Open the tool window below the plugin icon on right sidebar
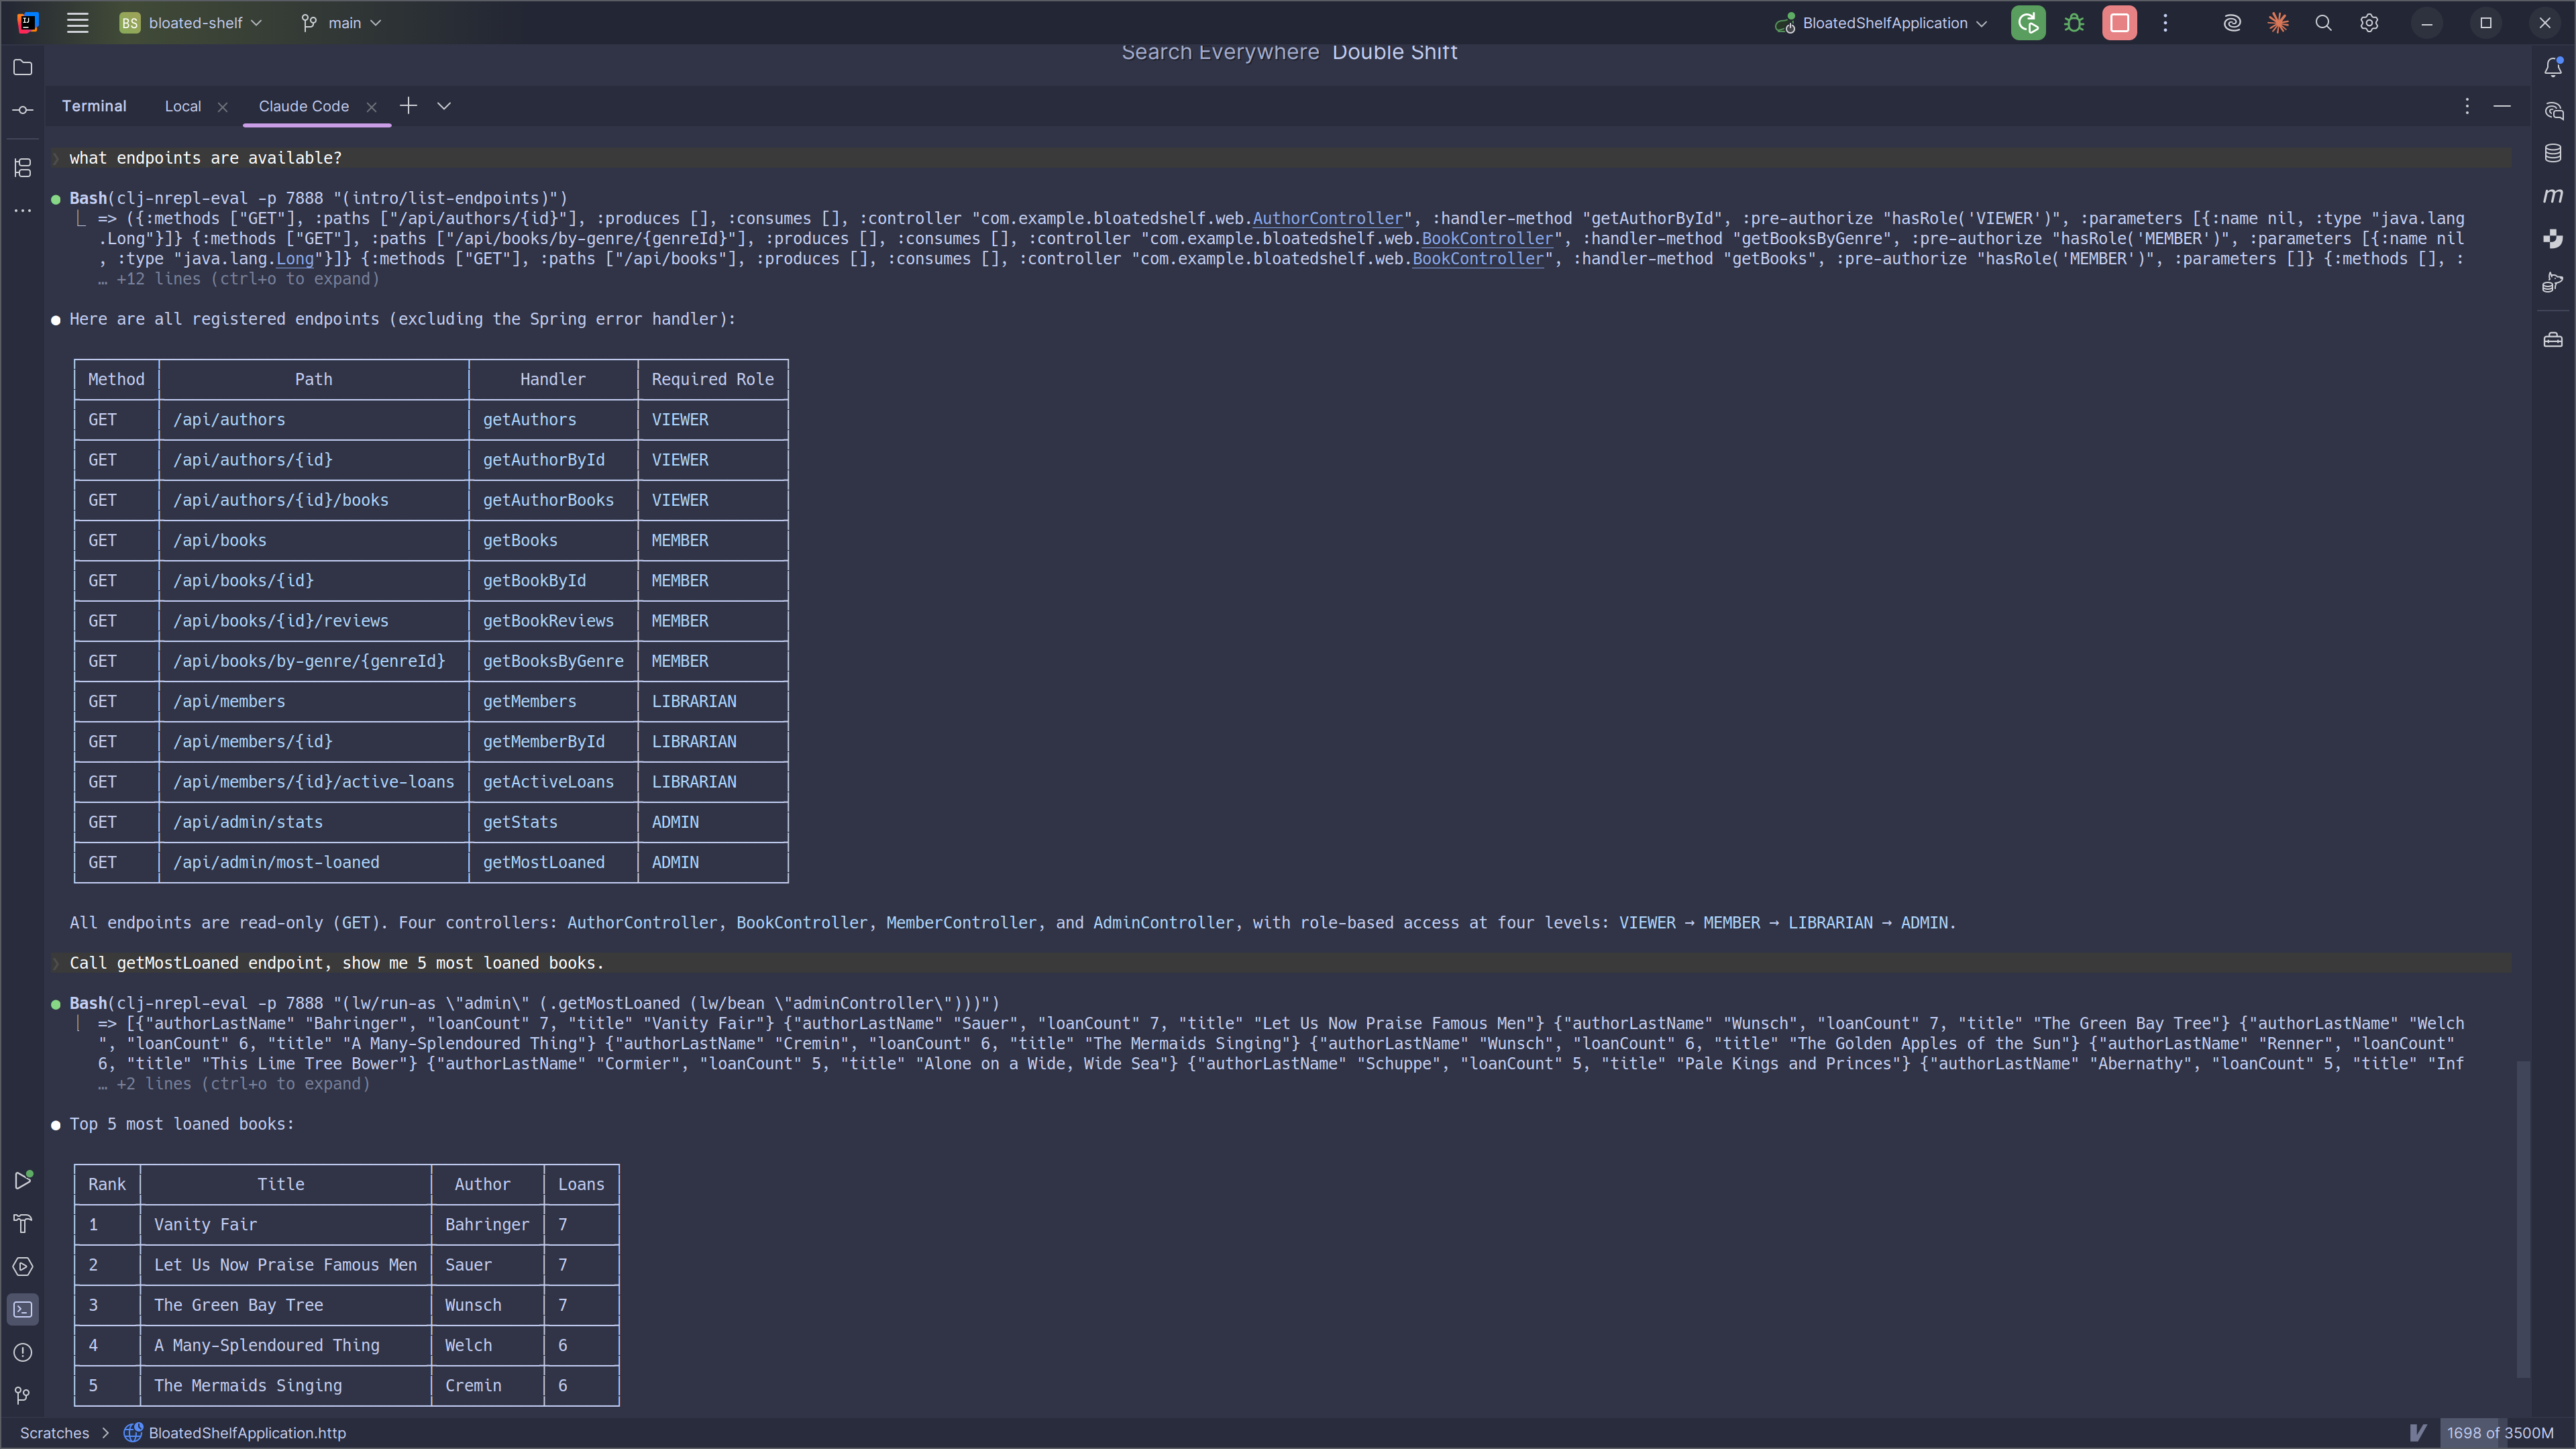Screen dimensions: 2576x1449 point(2553,283)
